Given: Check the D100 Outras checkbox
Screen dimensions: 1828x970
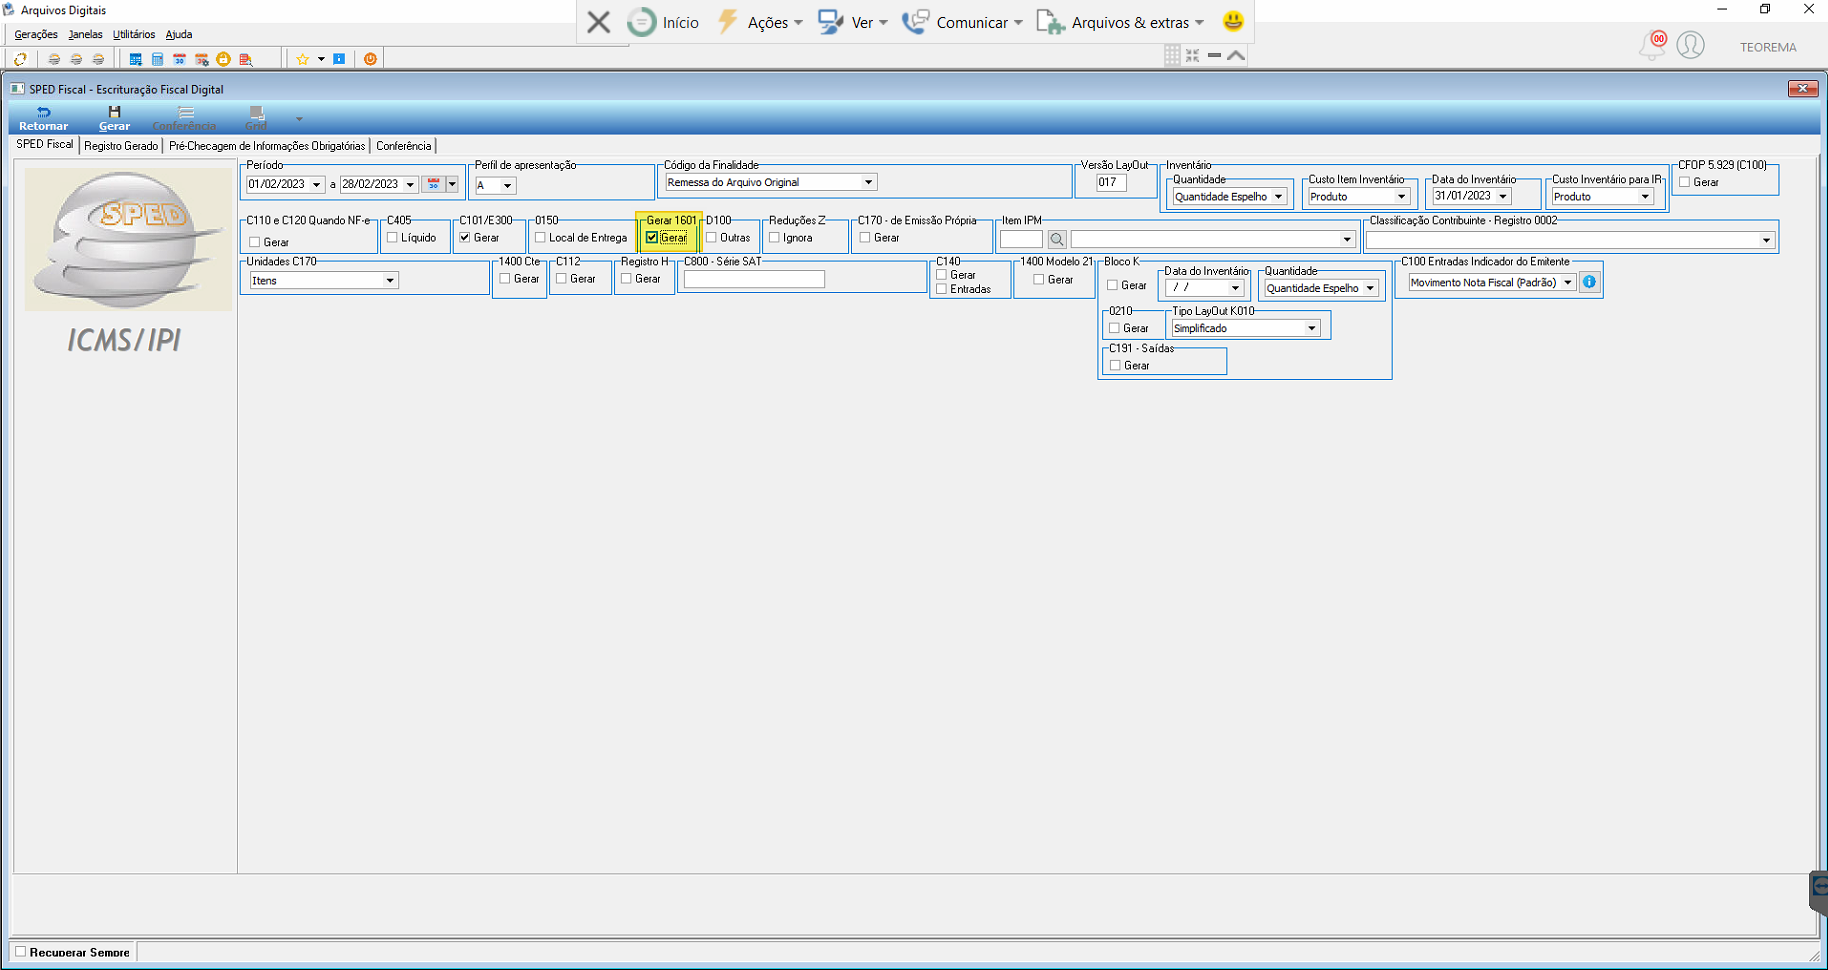Looking at the screenshot, I should (x=711, y=238).
